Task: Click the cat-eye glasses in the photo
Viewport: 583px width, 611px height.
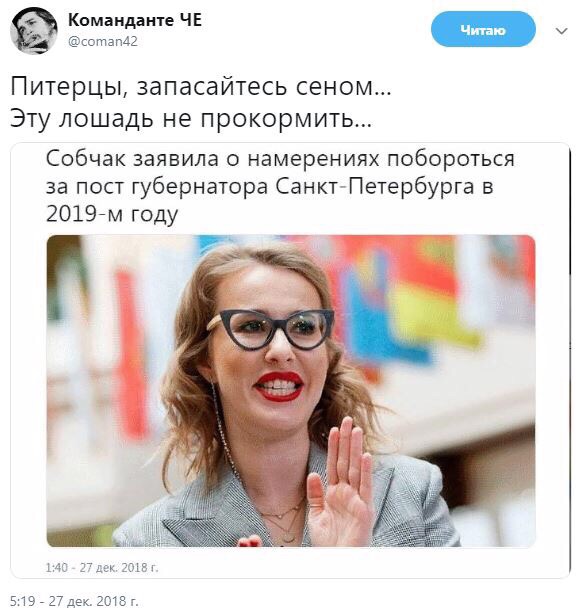Action: click(273, 329)
